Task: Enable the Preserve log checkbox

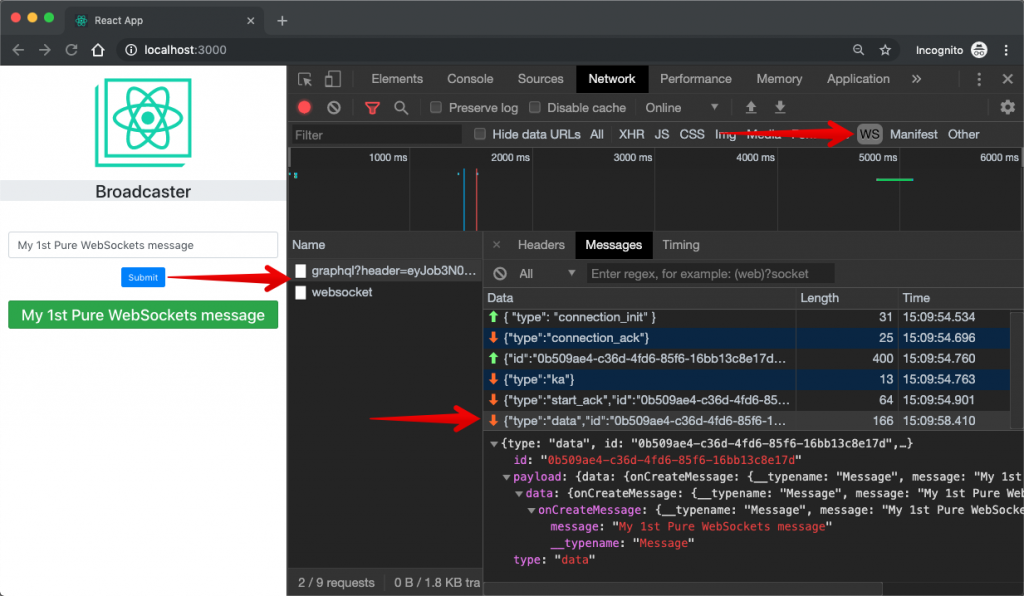Action: 436,108
